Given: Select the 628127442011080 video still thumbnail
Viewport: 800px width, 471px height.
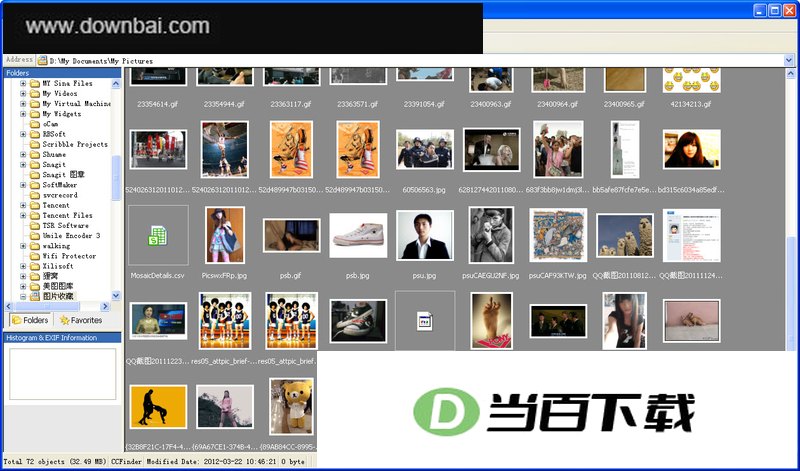Looking at the screenshot, I should coord(491,150).
